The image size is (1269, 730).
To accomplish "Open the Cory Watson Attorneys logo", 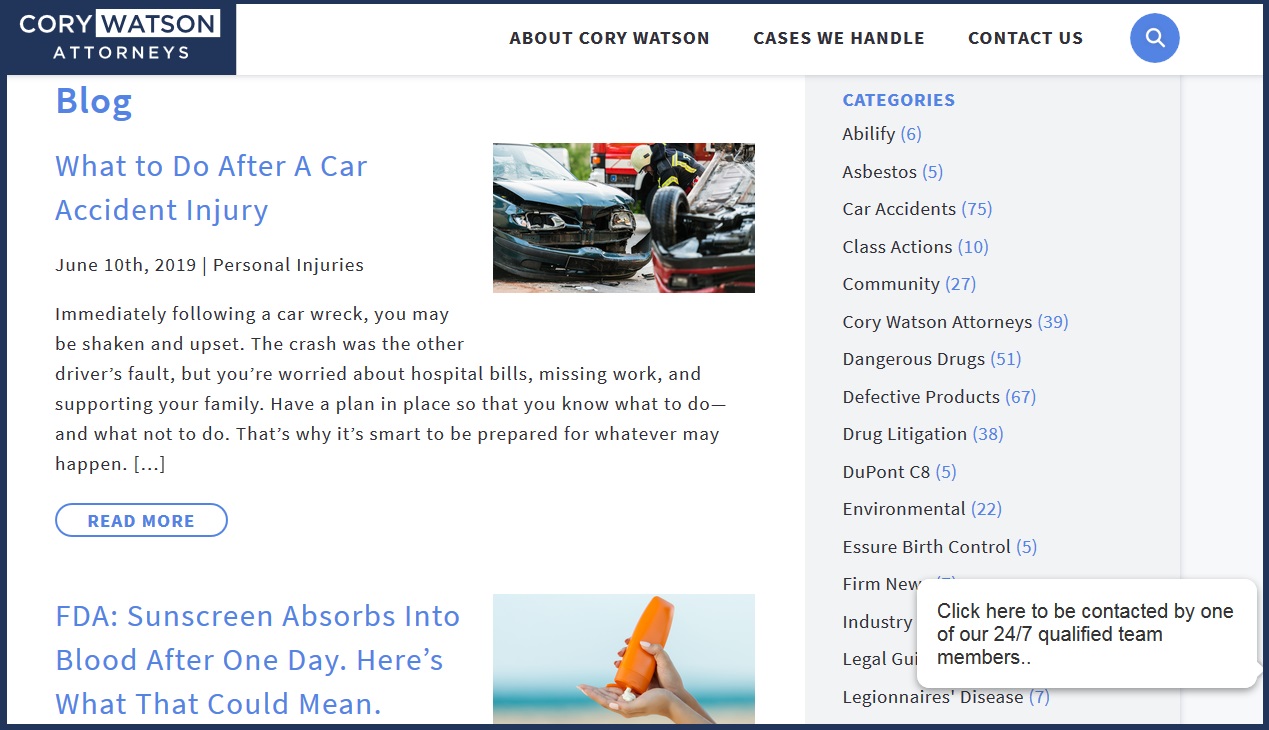I will pyautogui.click(x=119, y=37).
